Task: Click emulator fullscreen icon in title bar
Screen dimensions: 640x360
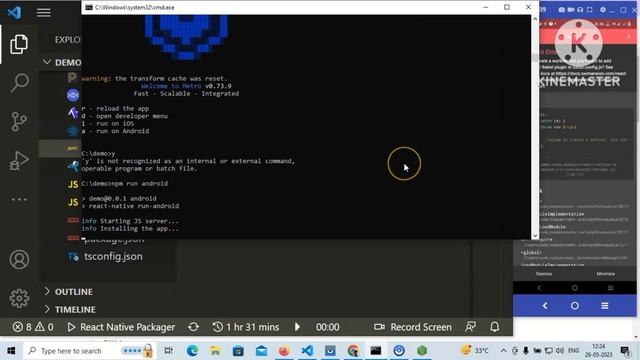Action: pyautogui.click(x=589, y=9)
